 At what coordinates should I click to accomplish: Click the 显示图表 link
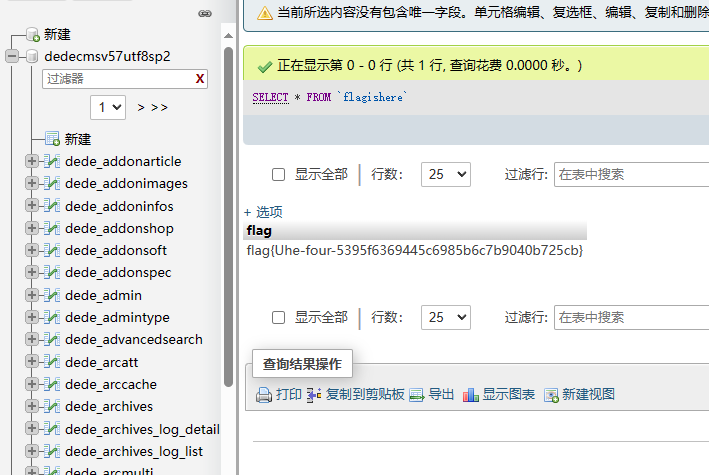(509, 394)
